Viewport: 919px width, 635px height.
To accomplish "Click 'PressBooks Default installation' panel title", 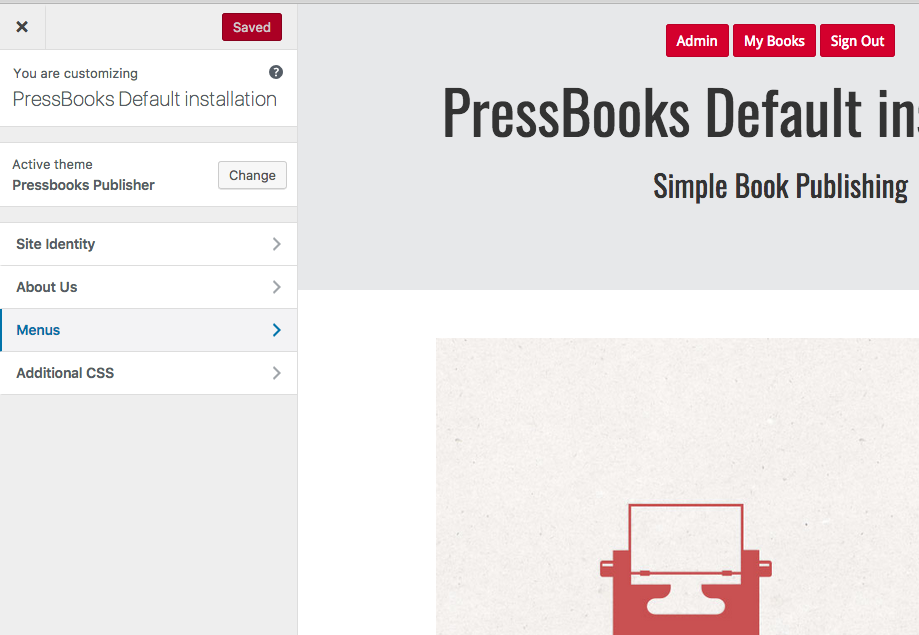I will click(145, 99).
